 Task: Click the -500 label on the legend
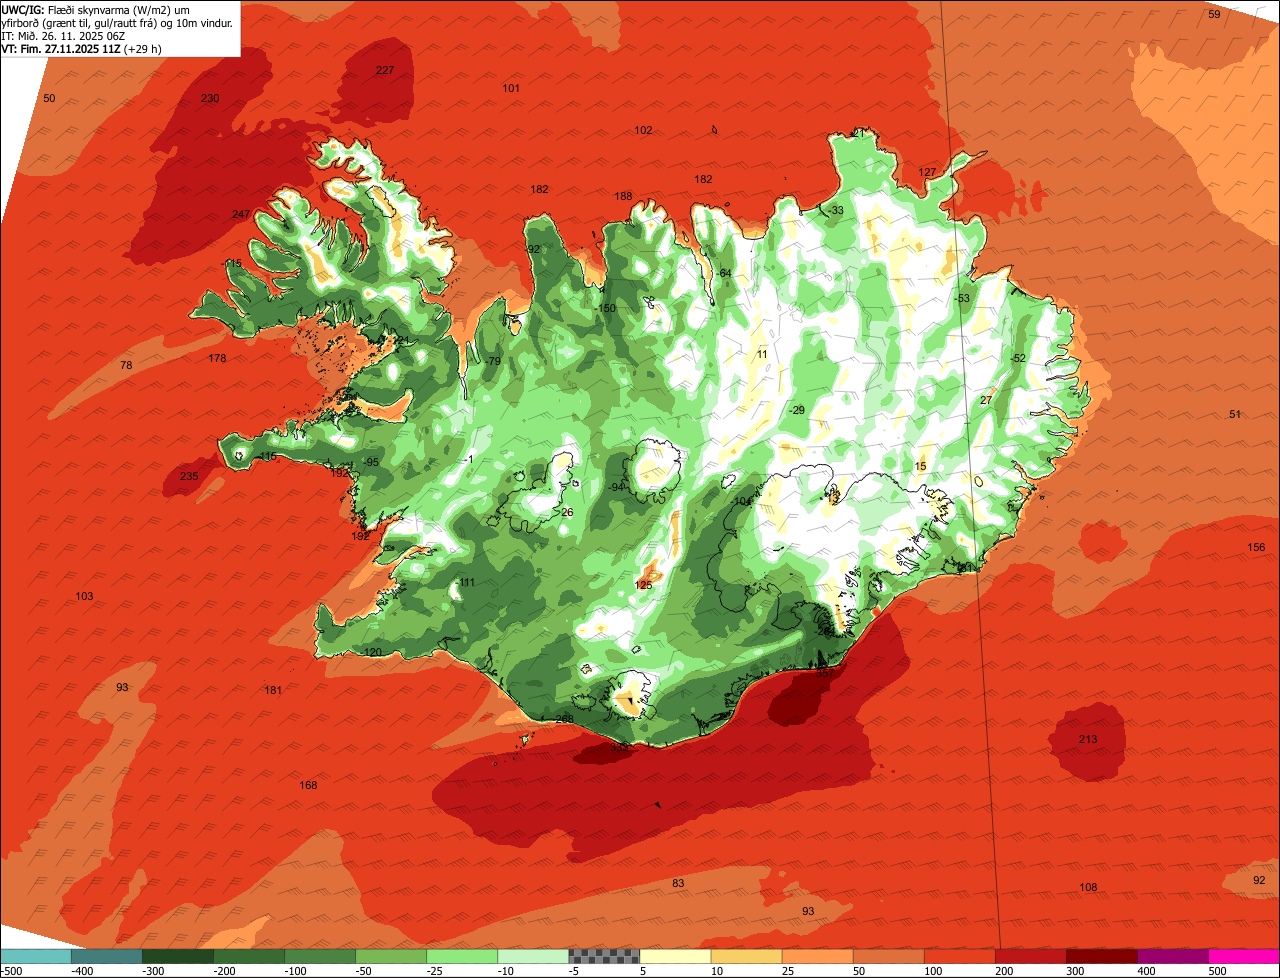11,971
